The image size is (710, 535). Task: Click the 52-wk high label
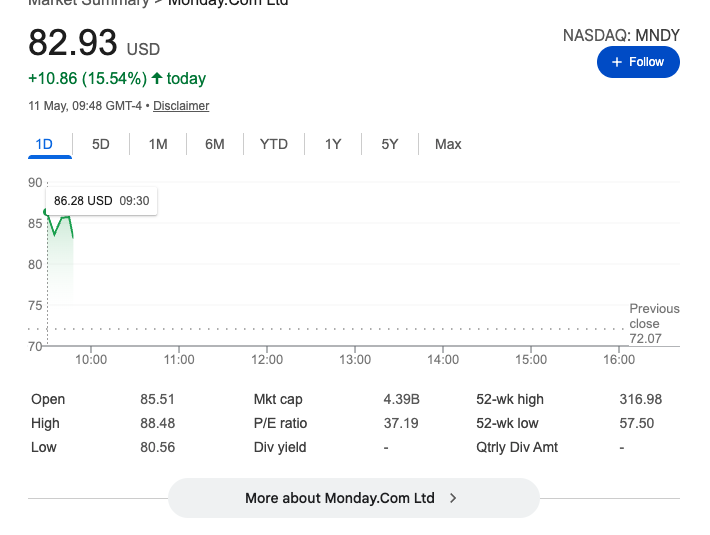pos(510,399)
